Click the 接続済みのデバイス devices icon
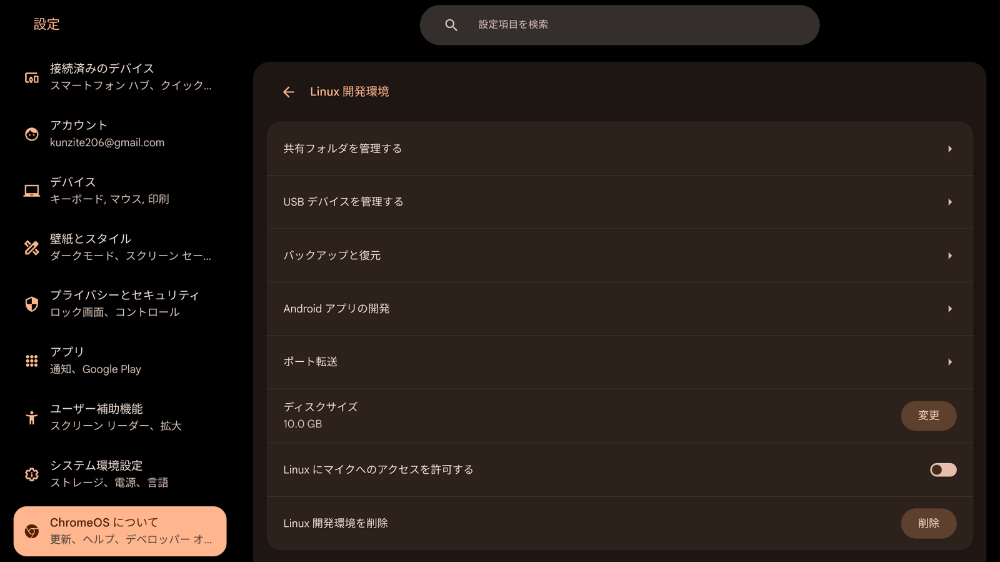The height and width of the screenshot is (562, 1000). [x=31, y=78]
